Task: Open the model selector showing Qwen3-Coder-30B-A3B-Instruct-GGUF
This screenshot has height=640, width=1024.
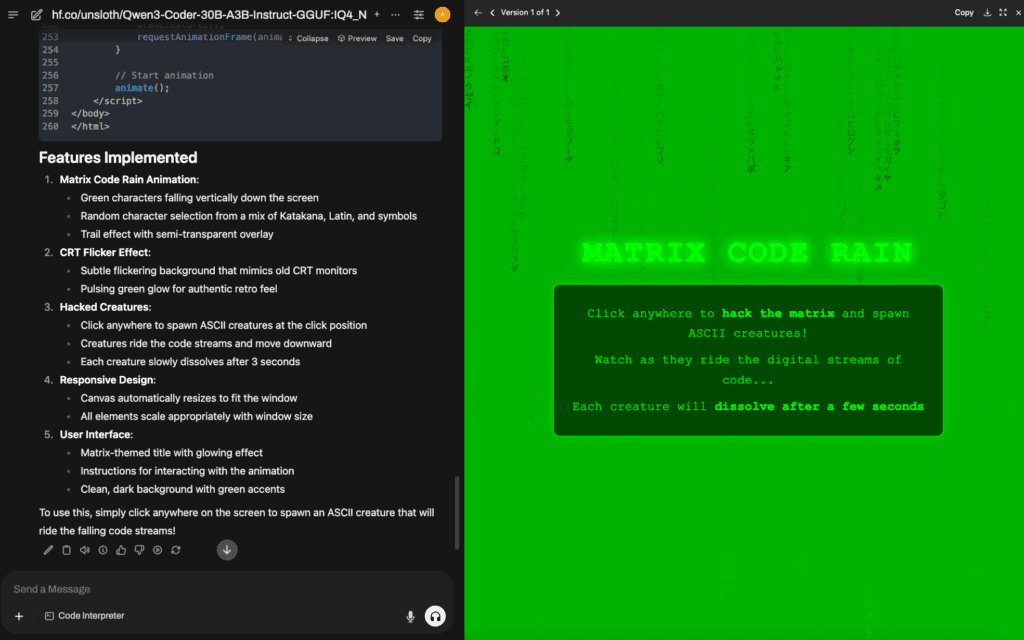Action: 209,14
